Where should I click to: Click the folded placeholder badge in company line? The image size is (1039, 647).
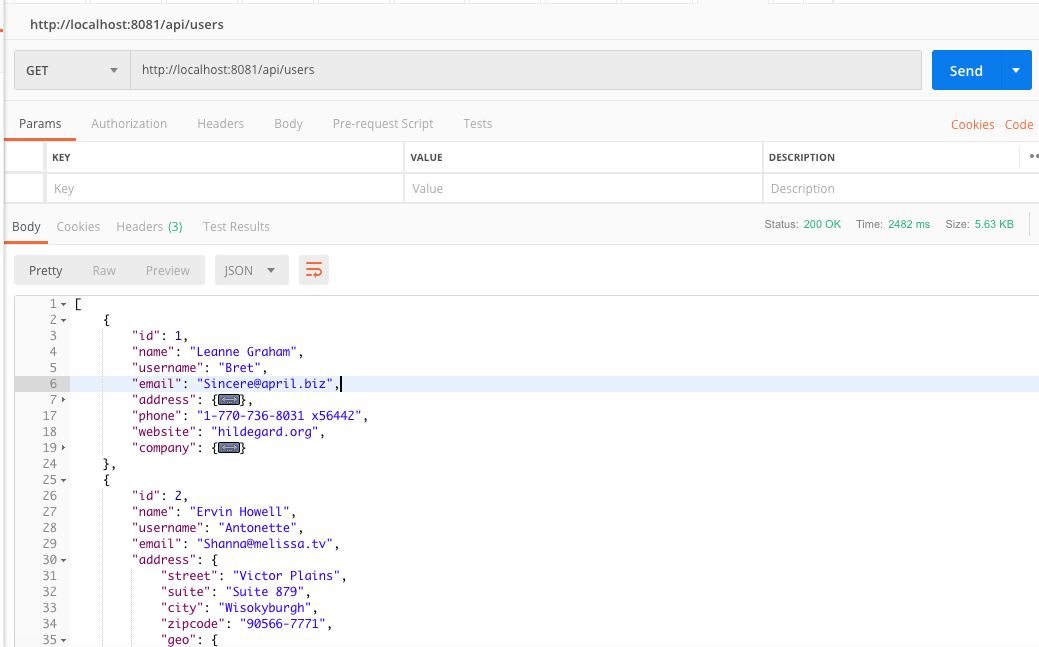(230, 448)
